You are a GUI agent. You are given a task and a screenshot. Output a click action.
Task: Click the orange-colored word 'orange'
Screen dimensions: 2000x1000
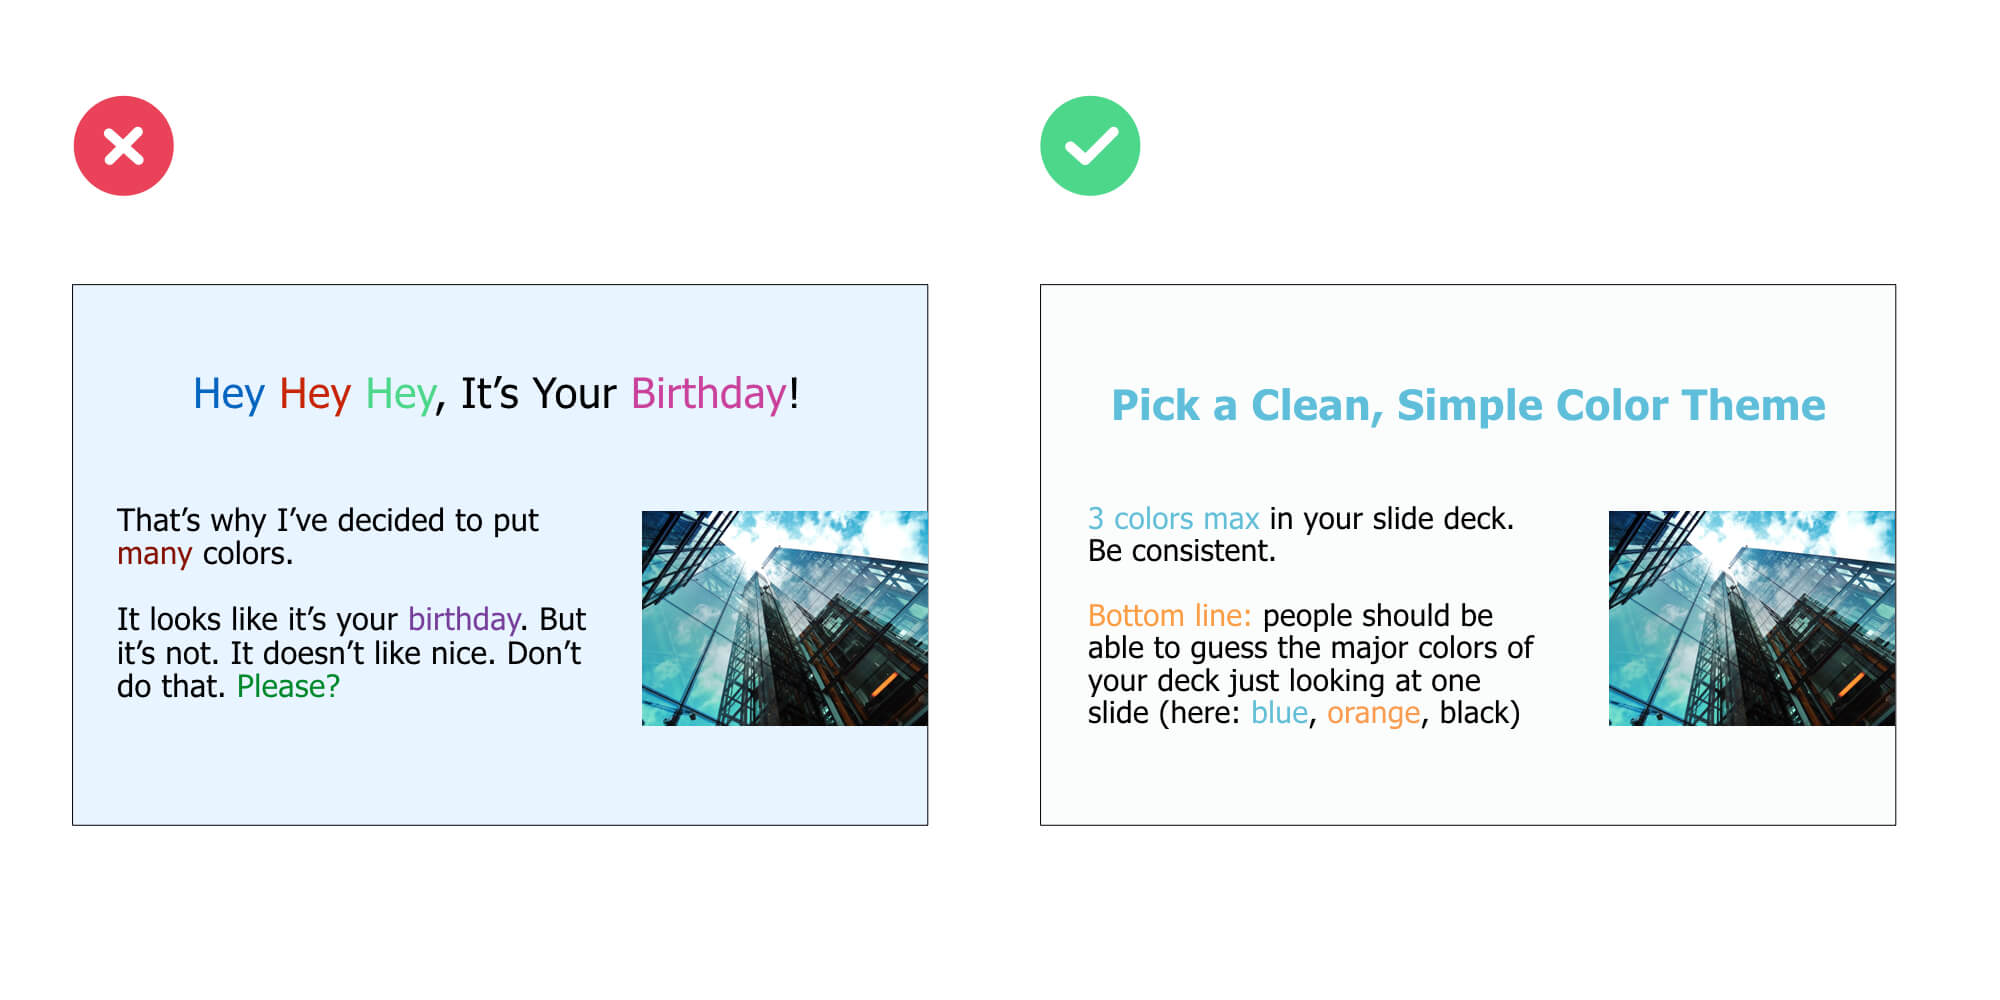pyautogui.click(x=1373, y=713)
